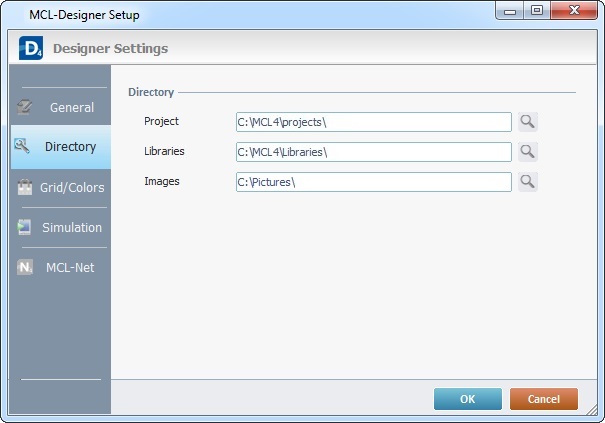Browse for the Images directory folder
605x423 pixels.
pos(527,182)
